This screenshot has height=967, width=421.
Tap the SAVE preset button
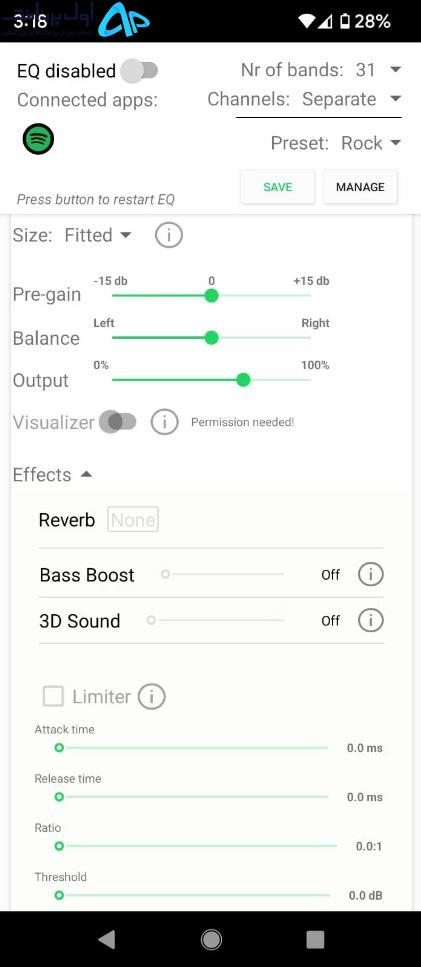277,187
